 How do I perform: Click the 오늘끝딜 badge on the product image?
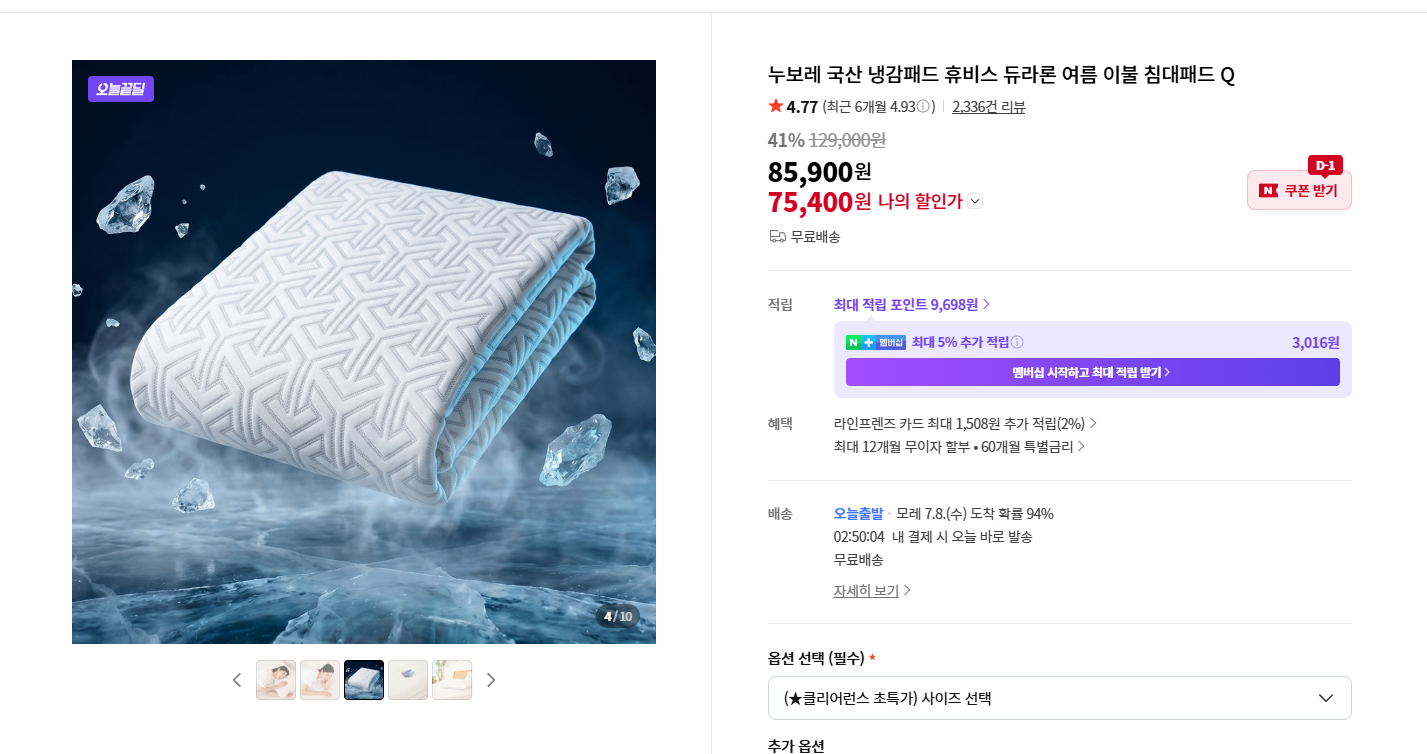pos(121,89)
